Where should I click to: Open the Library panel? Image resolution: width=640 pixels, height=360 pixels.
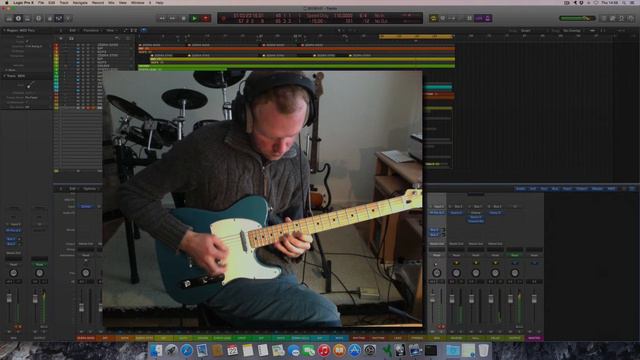[x=9, y=18]
